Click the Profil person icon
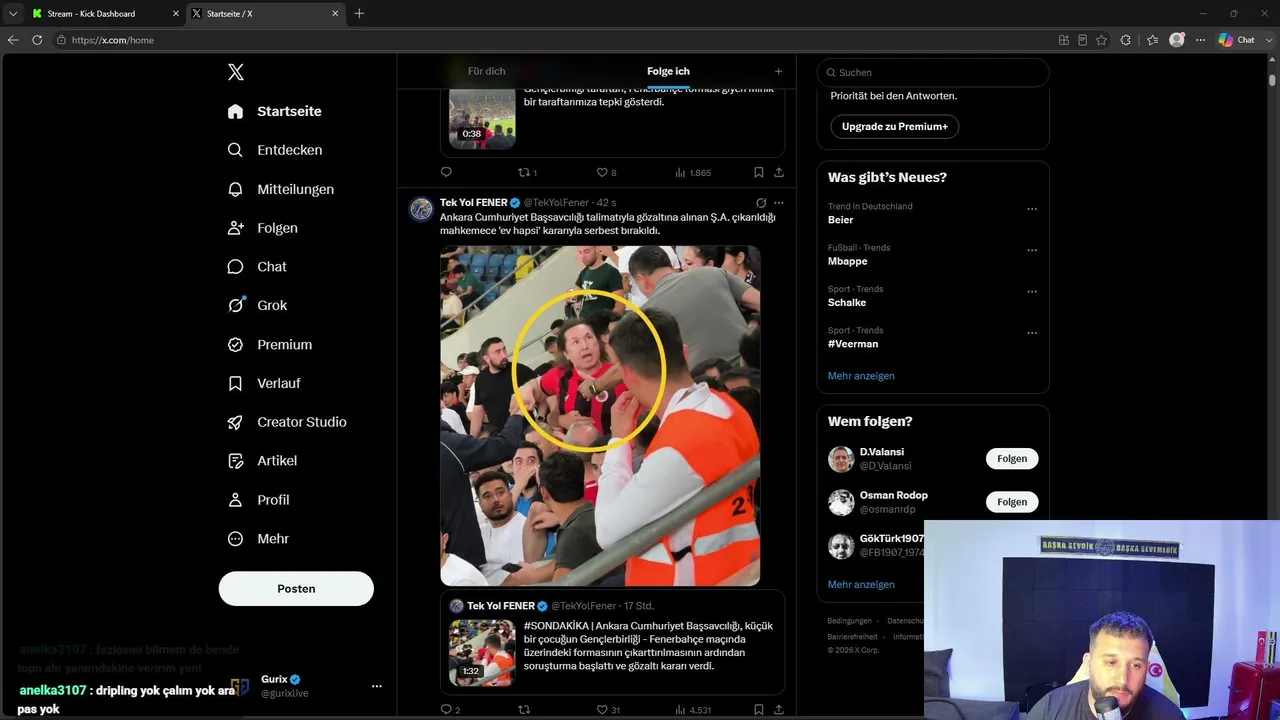This screenshot has height=720, width=1280. pos(235,500)
